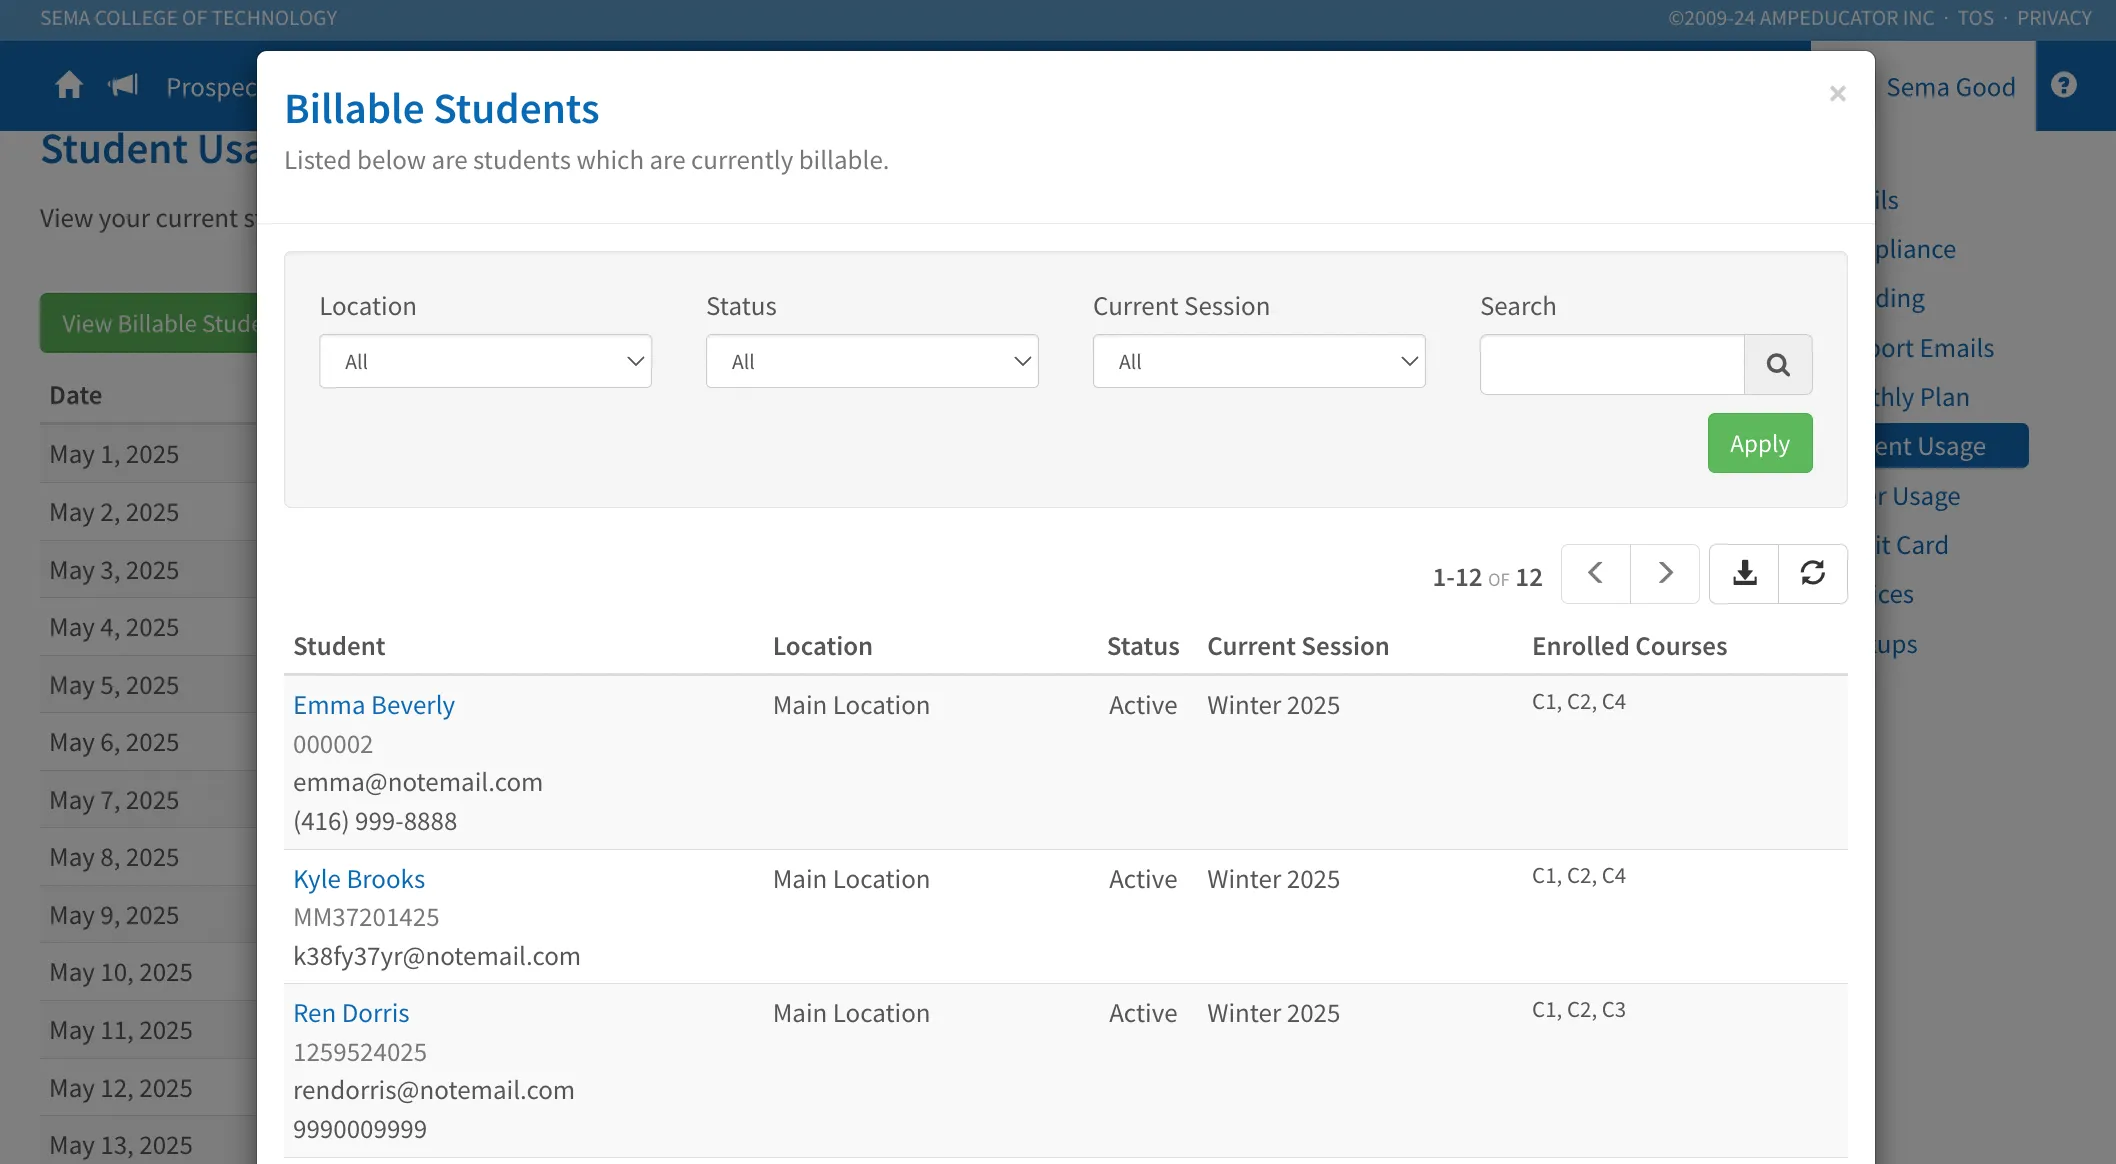Open Emma Beverly's student profile
This screenshot has width=2116, height=1164.
374,705
